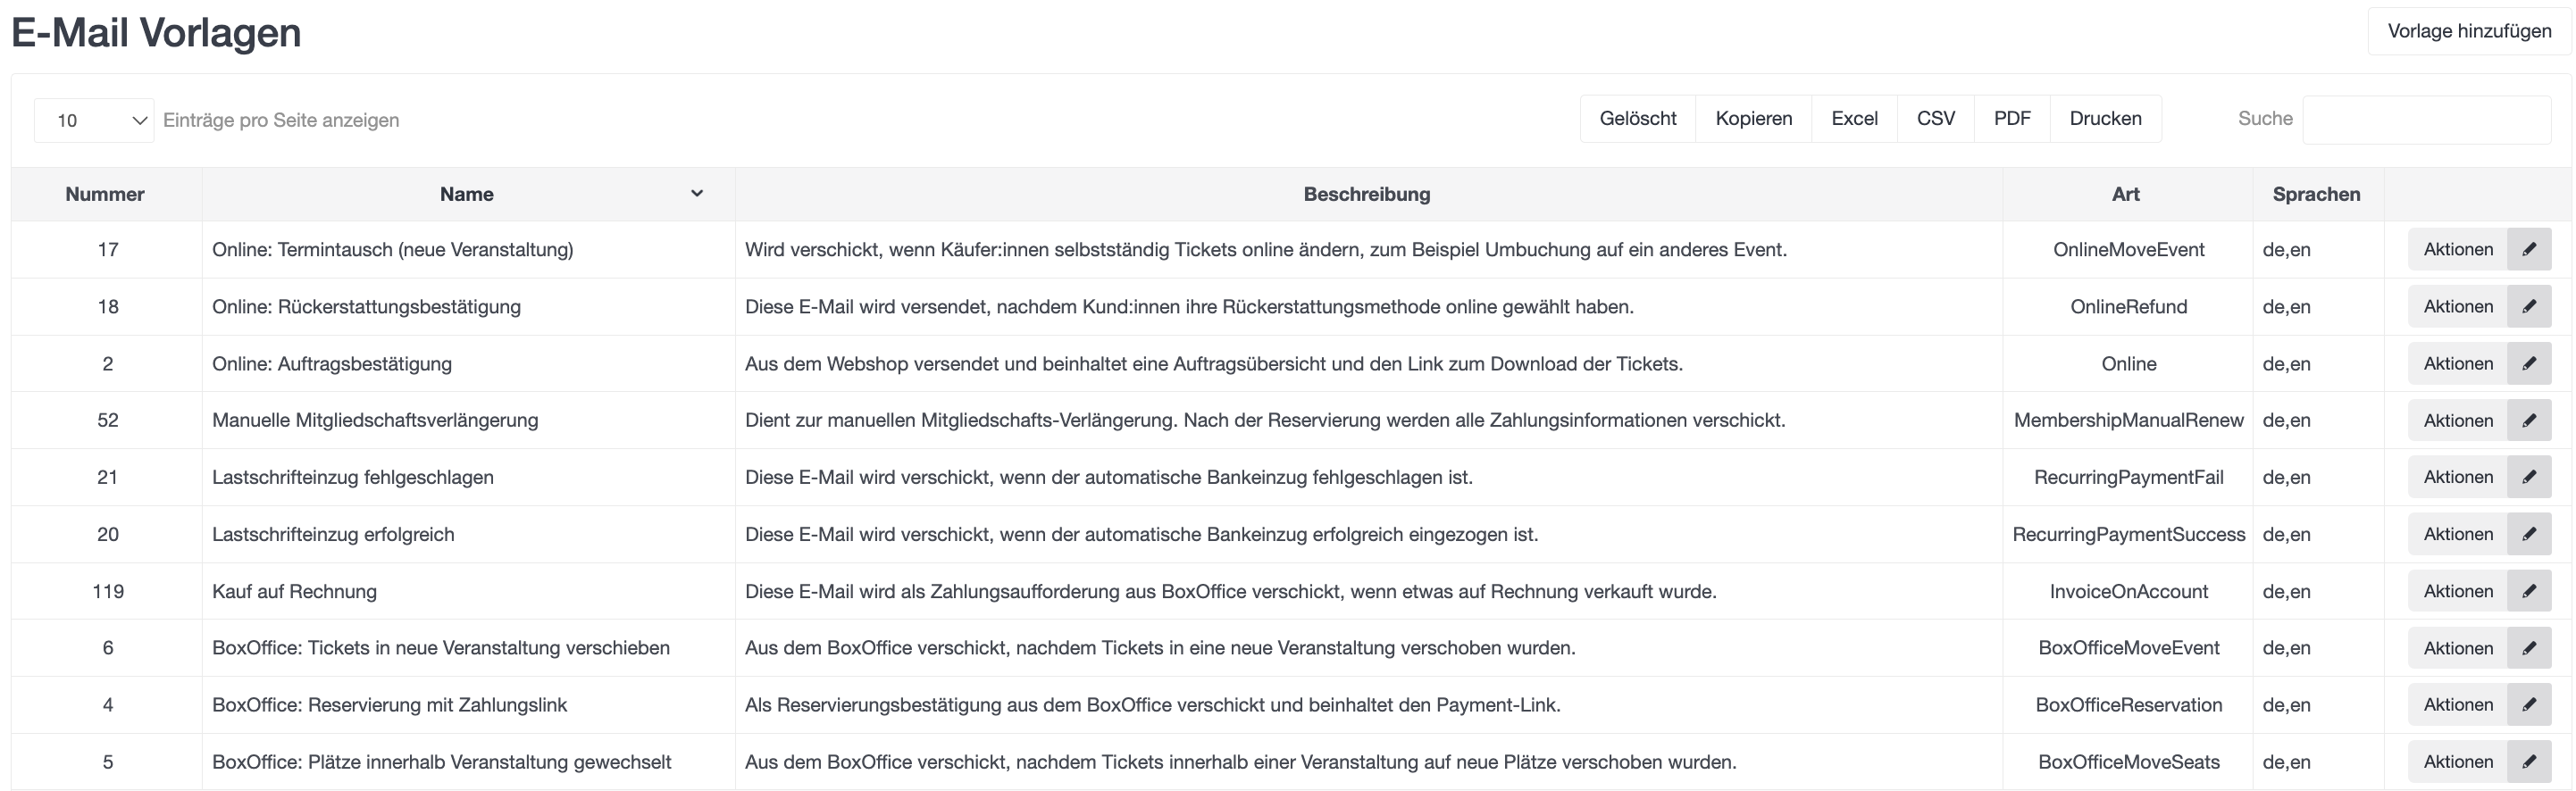Edit template number 17 with the pencil icon
The width and height of the screenshot is (2576, 791).
tap(2528, 249)
